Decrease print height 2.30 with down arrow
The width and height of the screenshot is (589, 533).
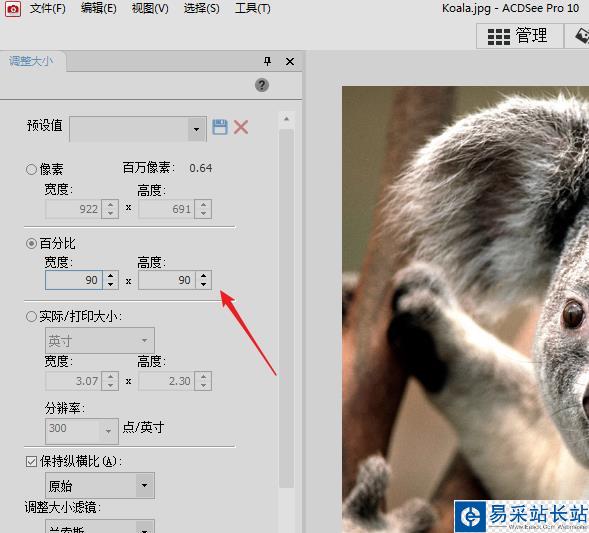[x=203, y=386]
